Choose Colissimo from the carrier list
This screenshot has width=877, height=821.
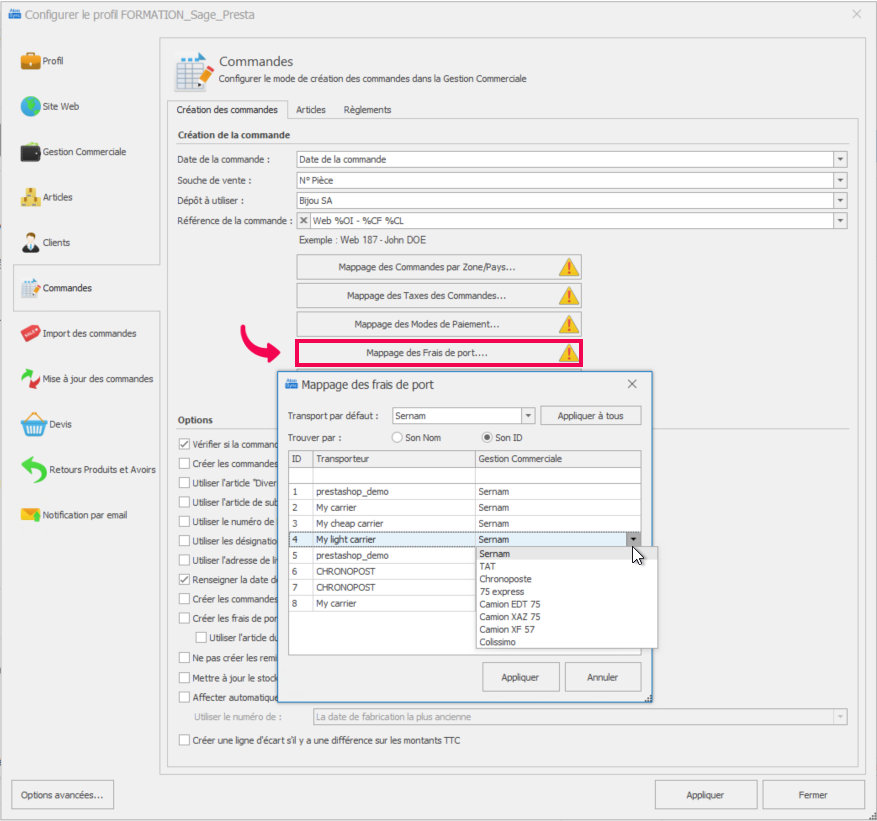coord(499,642)
